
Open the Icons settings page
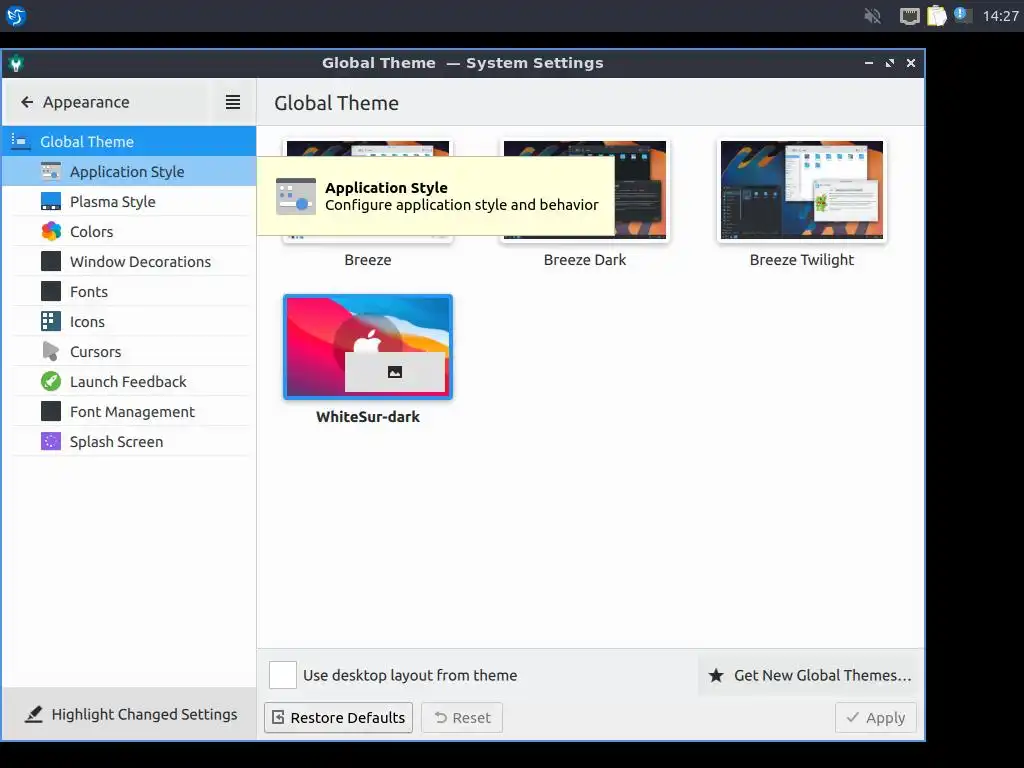click(x=129, y=321)
